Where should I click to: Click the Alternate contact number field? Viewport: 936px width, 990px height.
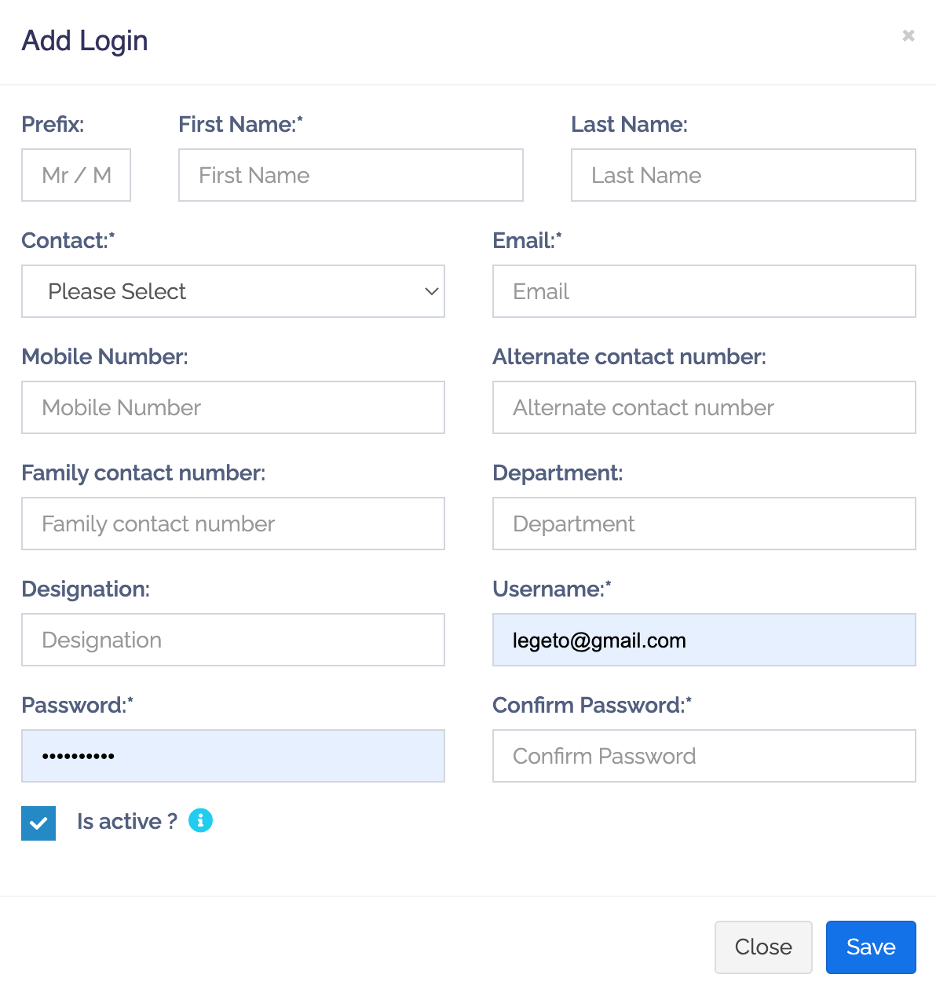coord(704,407)
